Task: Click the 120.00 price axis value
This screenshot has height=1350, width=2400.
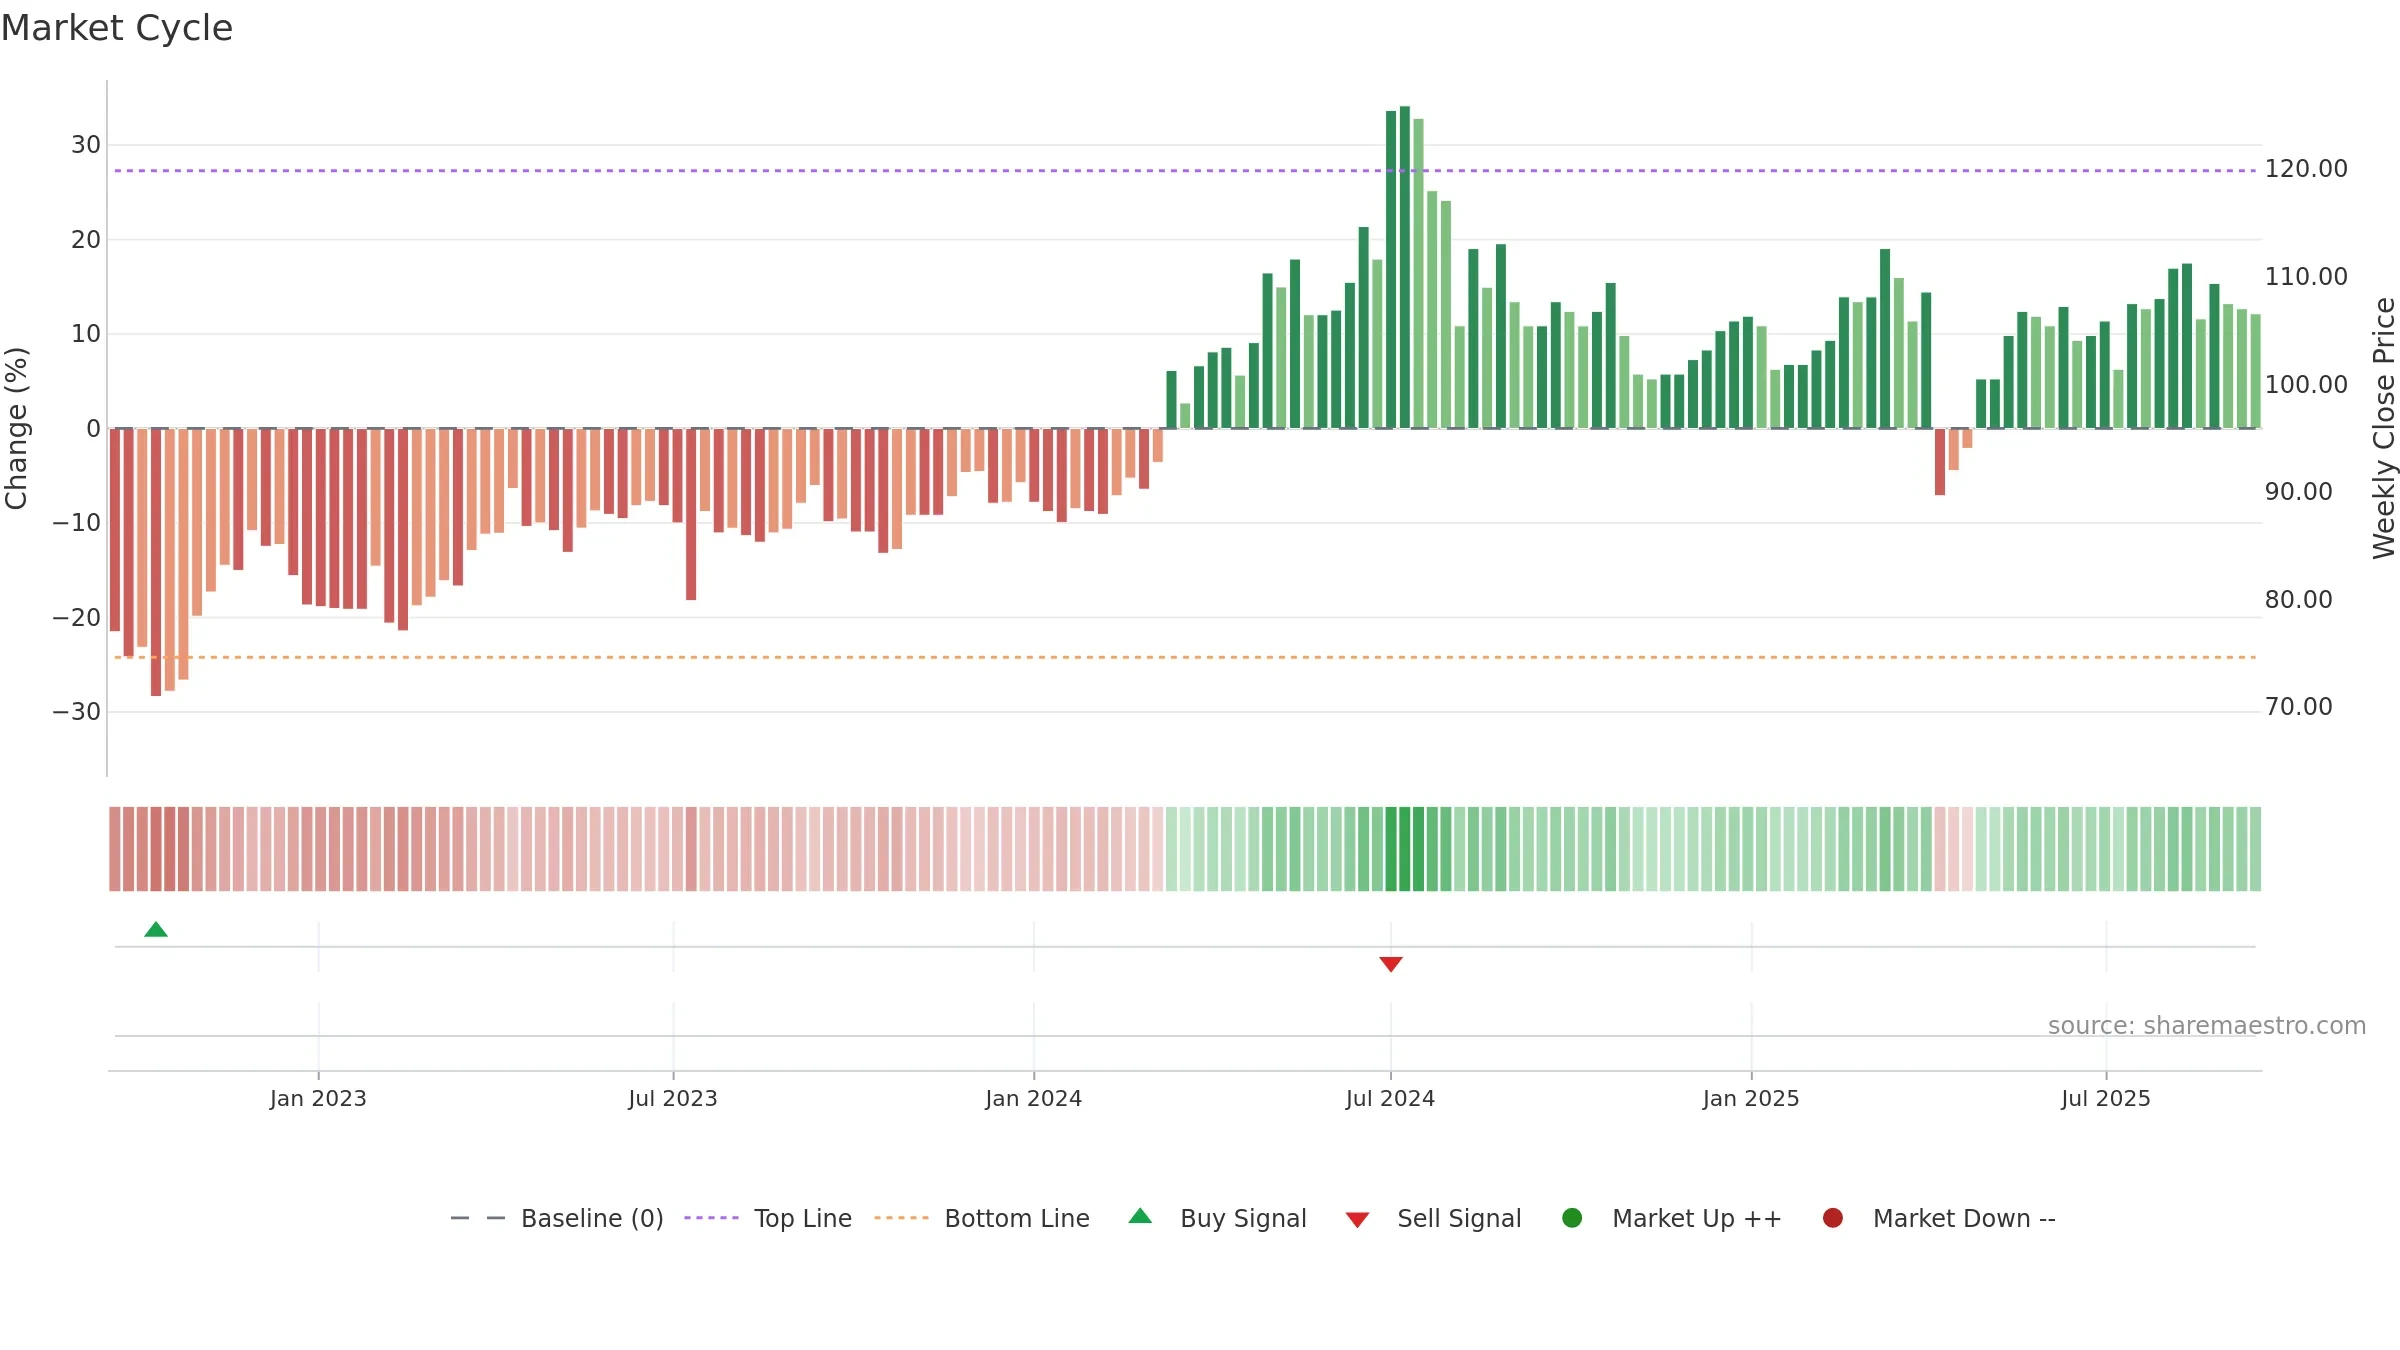Action: click(x=2306, y=169)
